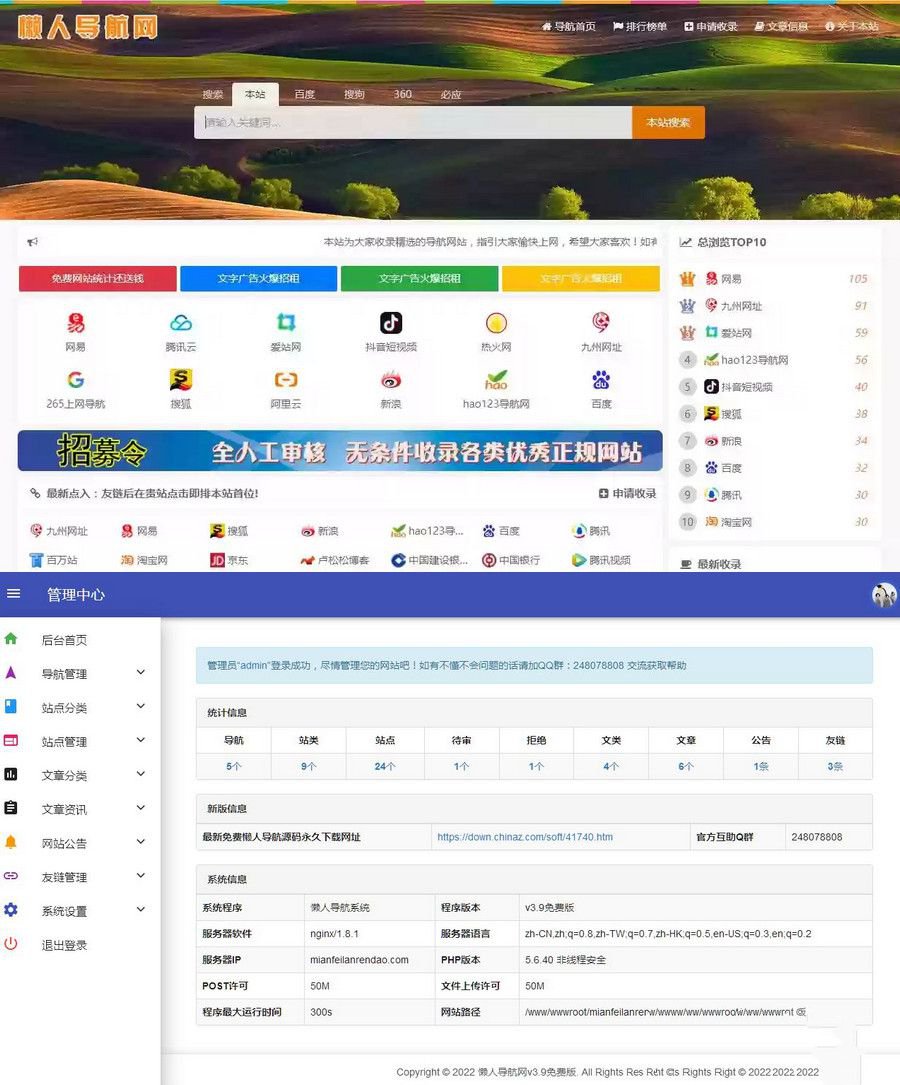This screenshot has height=1085, width=900.
Task: Click the 抖音短视频 icon
Action: coord(390,330)
